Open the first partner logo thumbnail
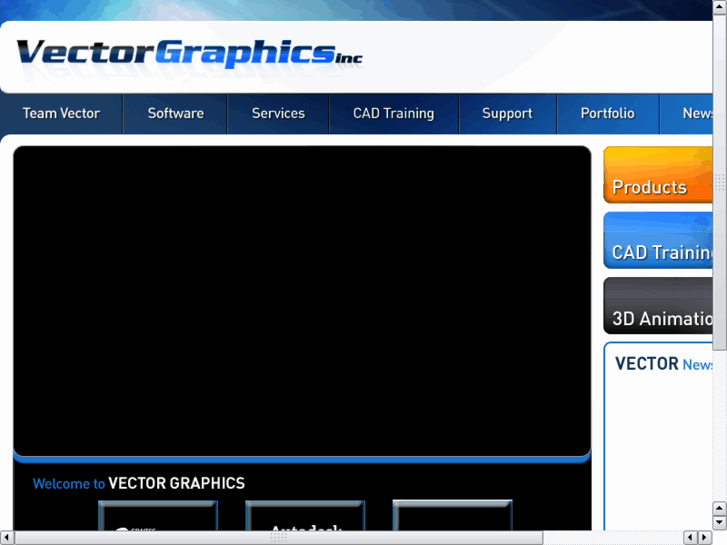The image size is (727, 545). pos(158,515)
